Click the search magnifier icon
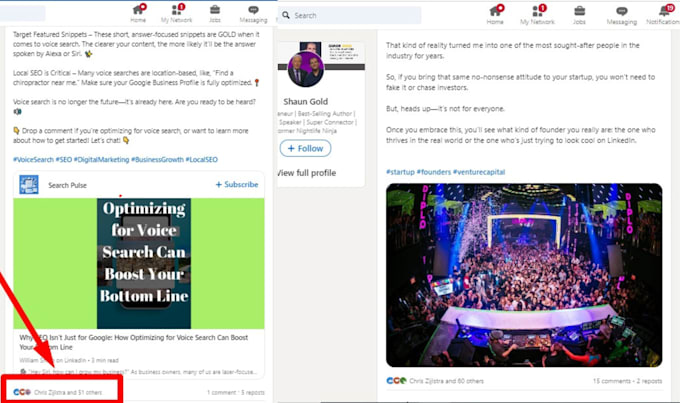The image size is (680, 403). (286, 15)
